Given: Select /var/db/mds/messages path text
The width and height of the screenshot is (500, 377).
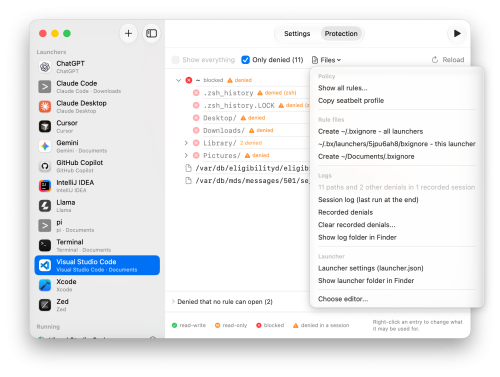Looking at the screenshot, I should click(x=252, y=181).
